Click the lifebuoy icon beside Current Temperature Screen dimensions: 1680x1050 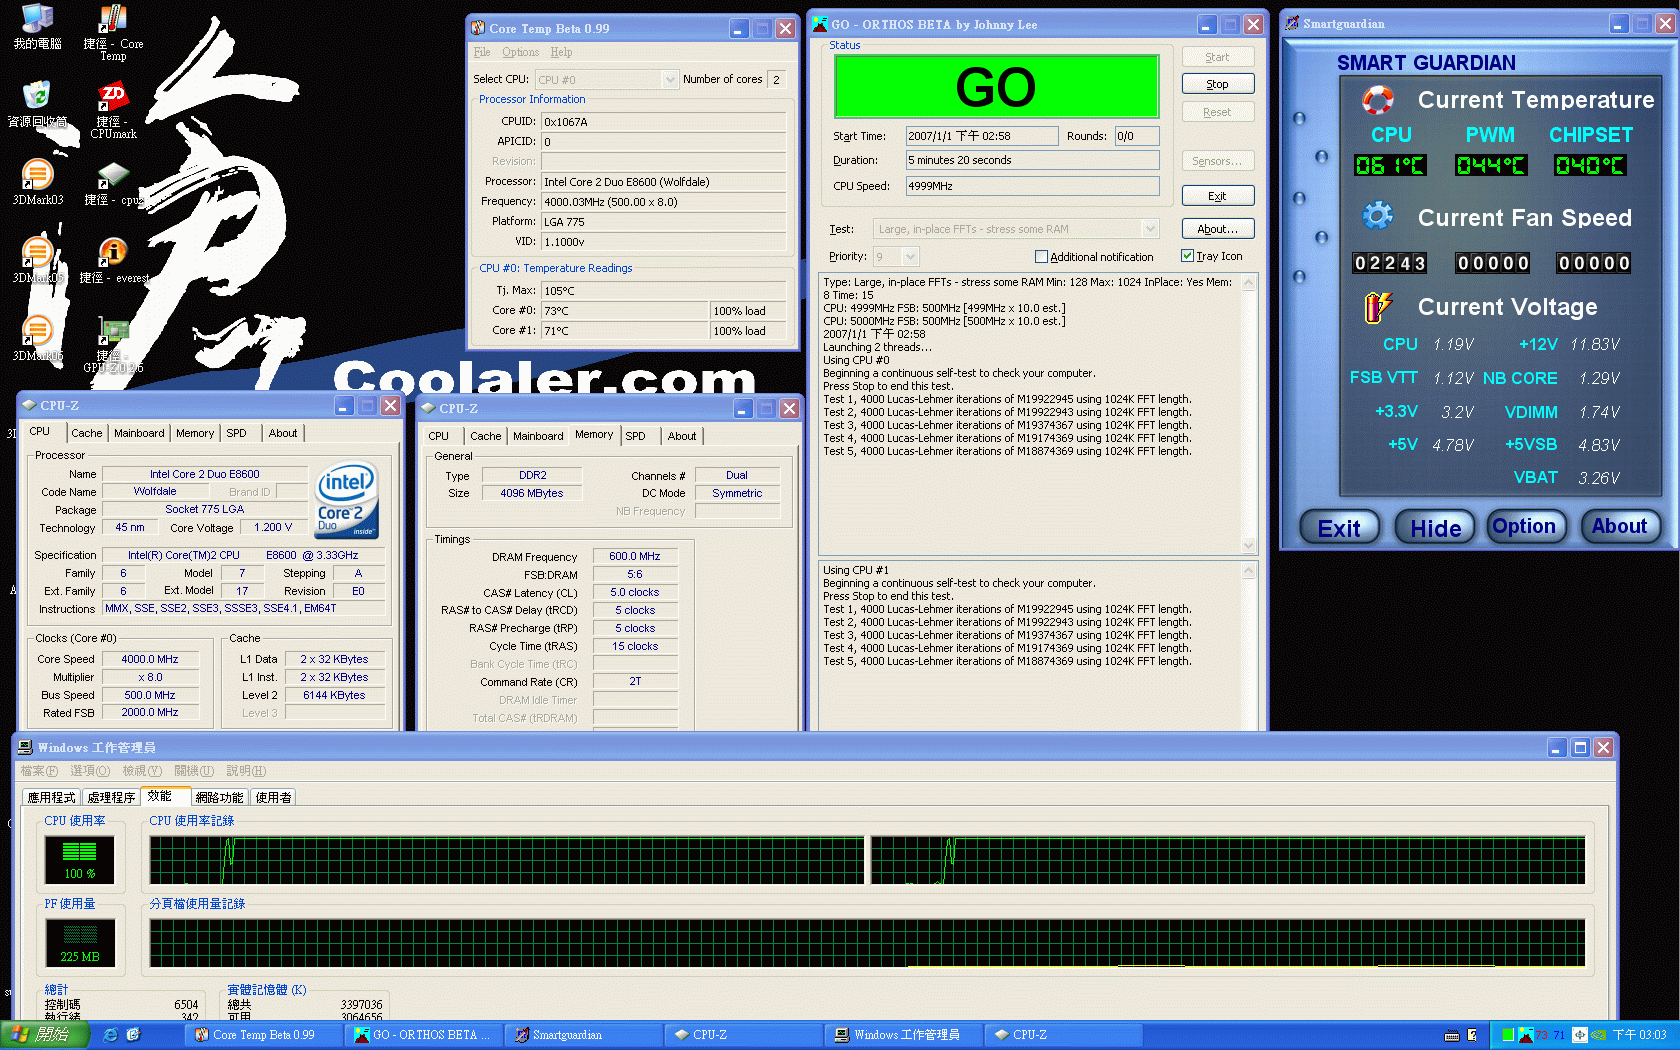[1378, 99]
